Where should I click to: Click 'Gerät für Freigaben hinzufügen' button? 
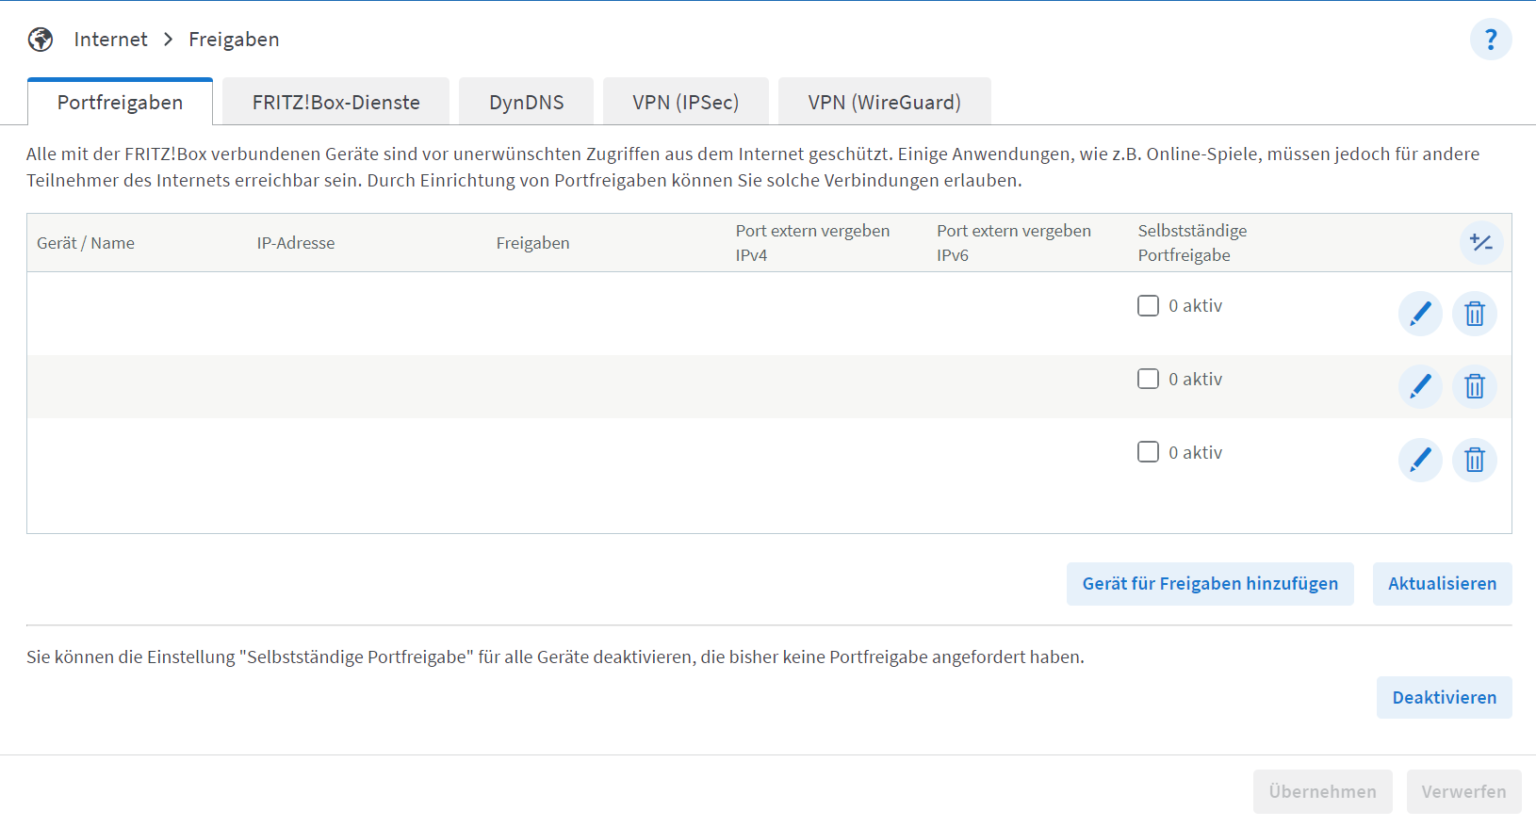pyautogui.click(x=1209, y=584)
